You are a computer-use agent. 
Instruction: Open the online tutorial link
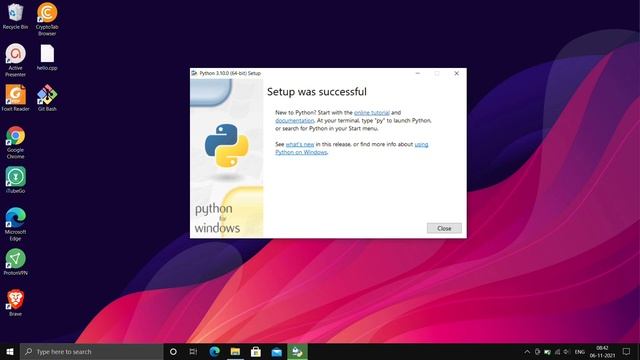(371, 113)
